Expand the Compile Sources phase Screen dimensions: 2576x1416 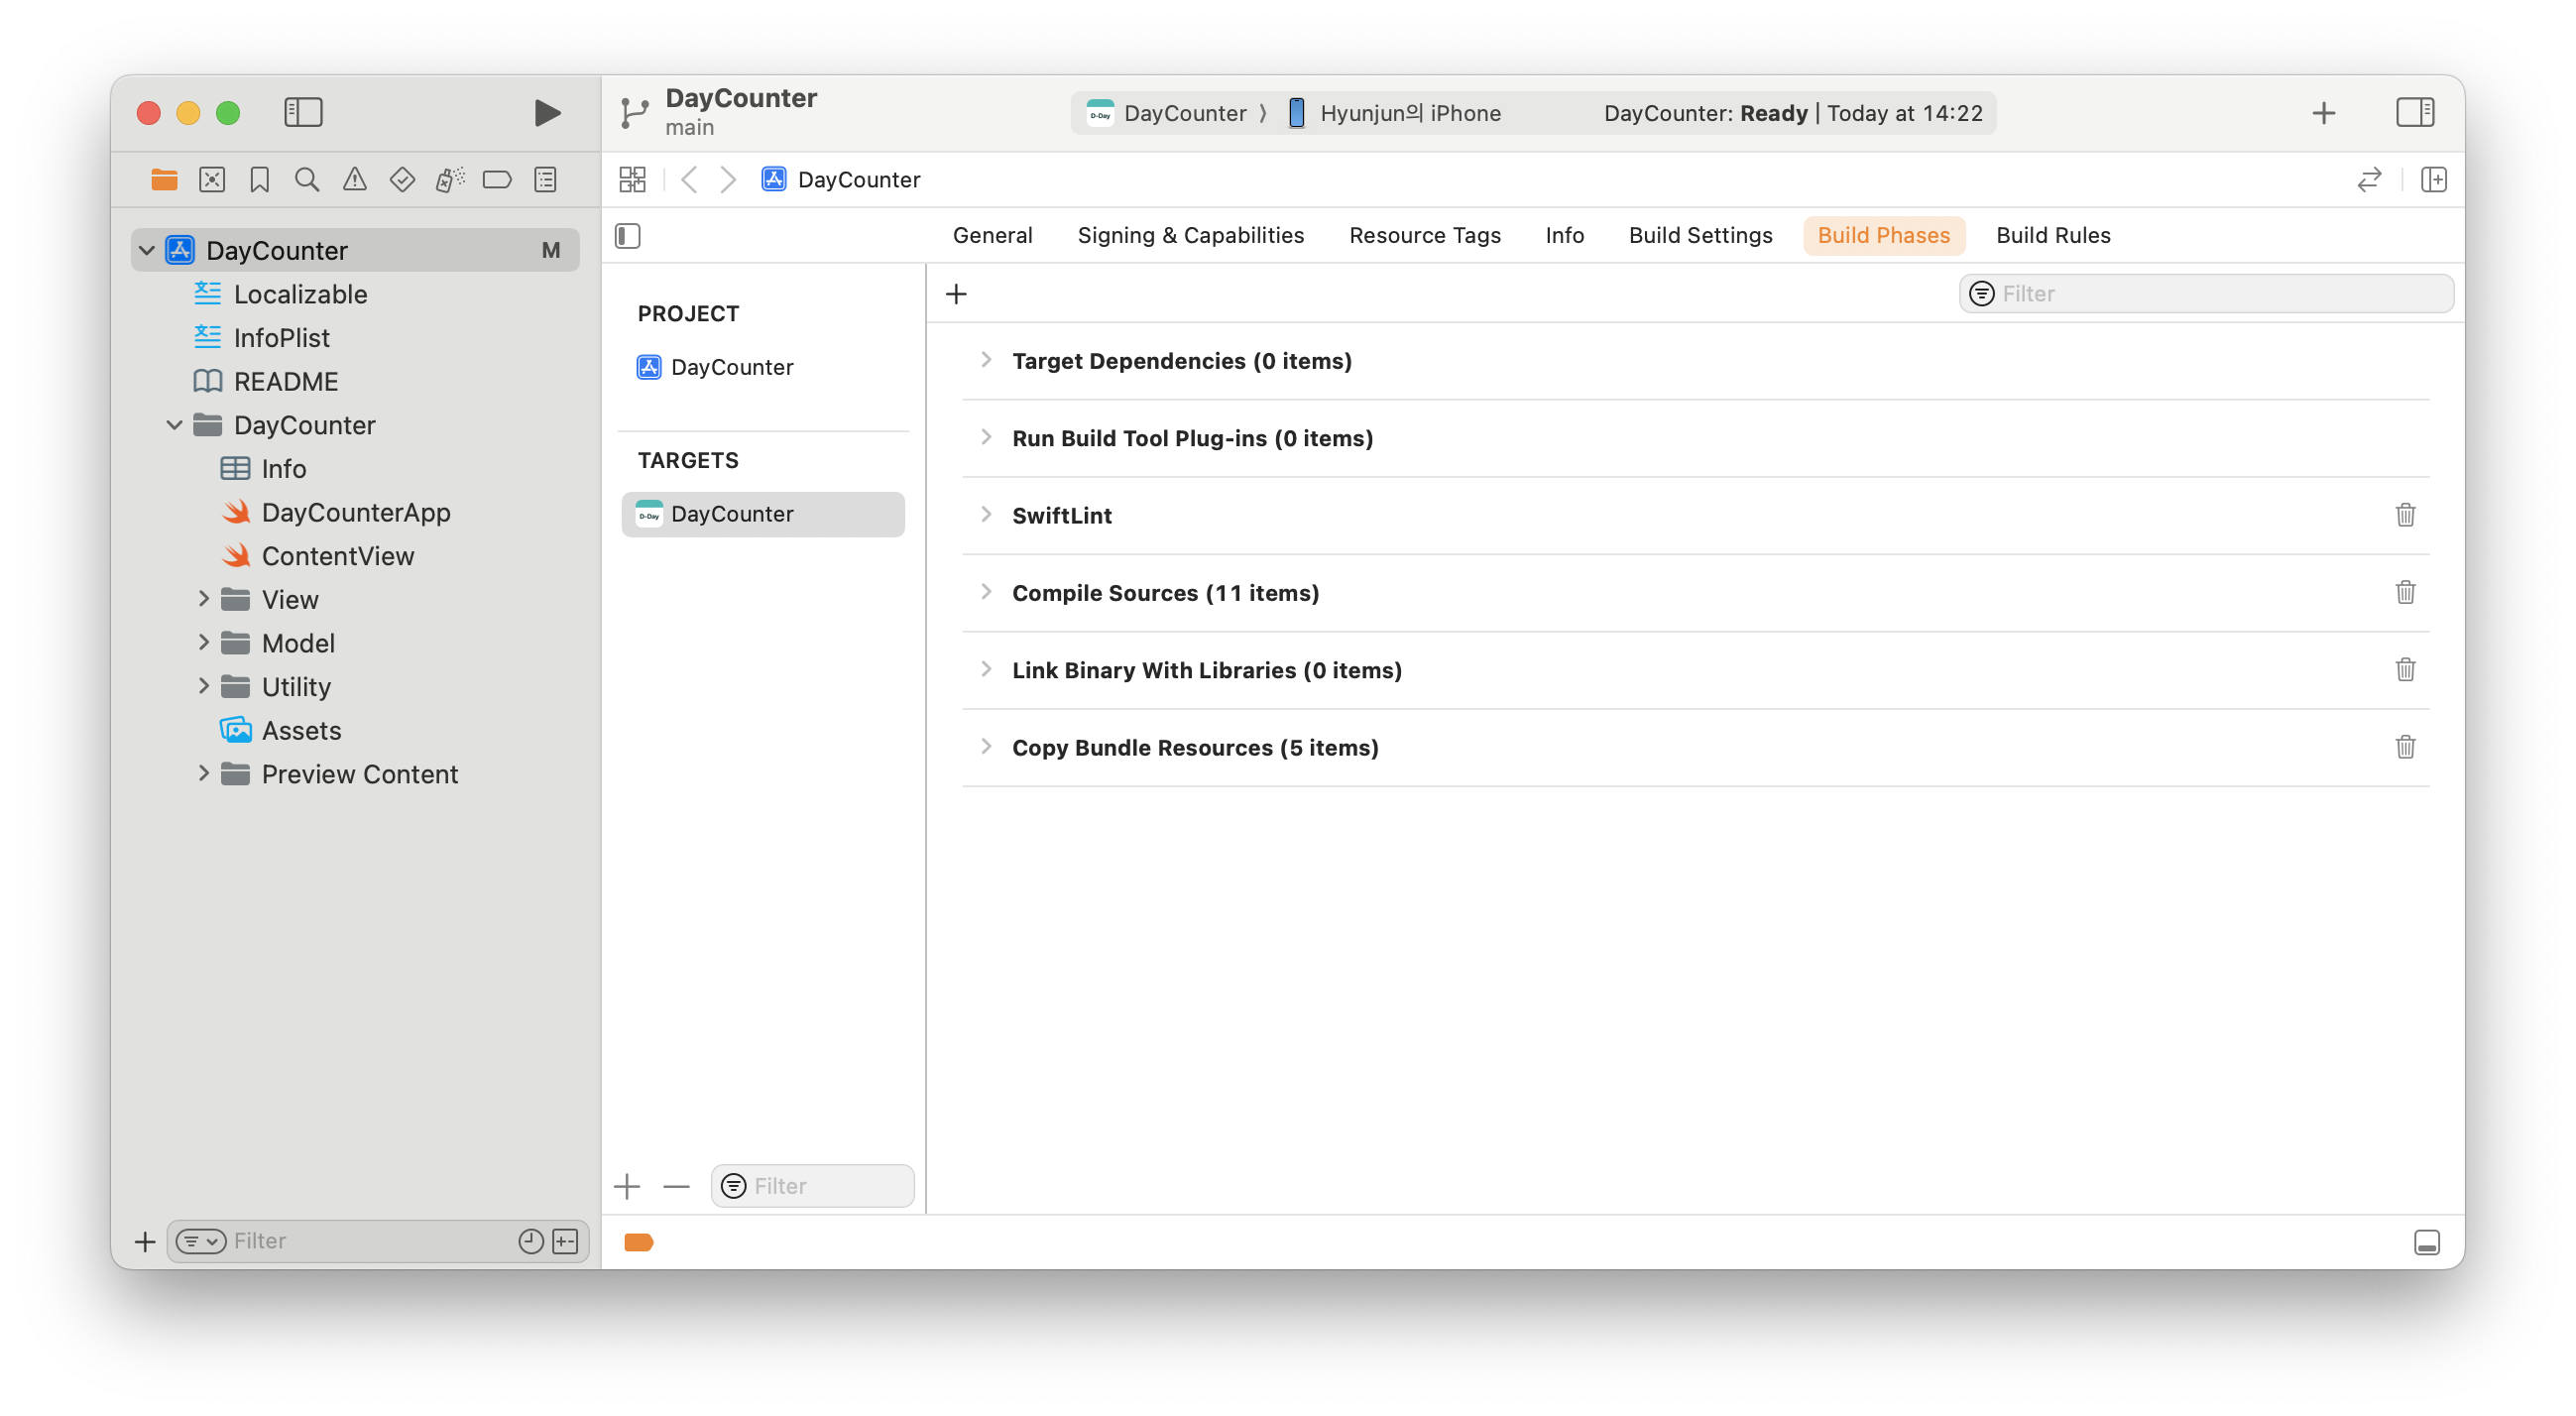click(986, 592)
